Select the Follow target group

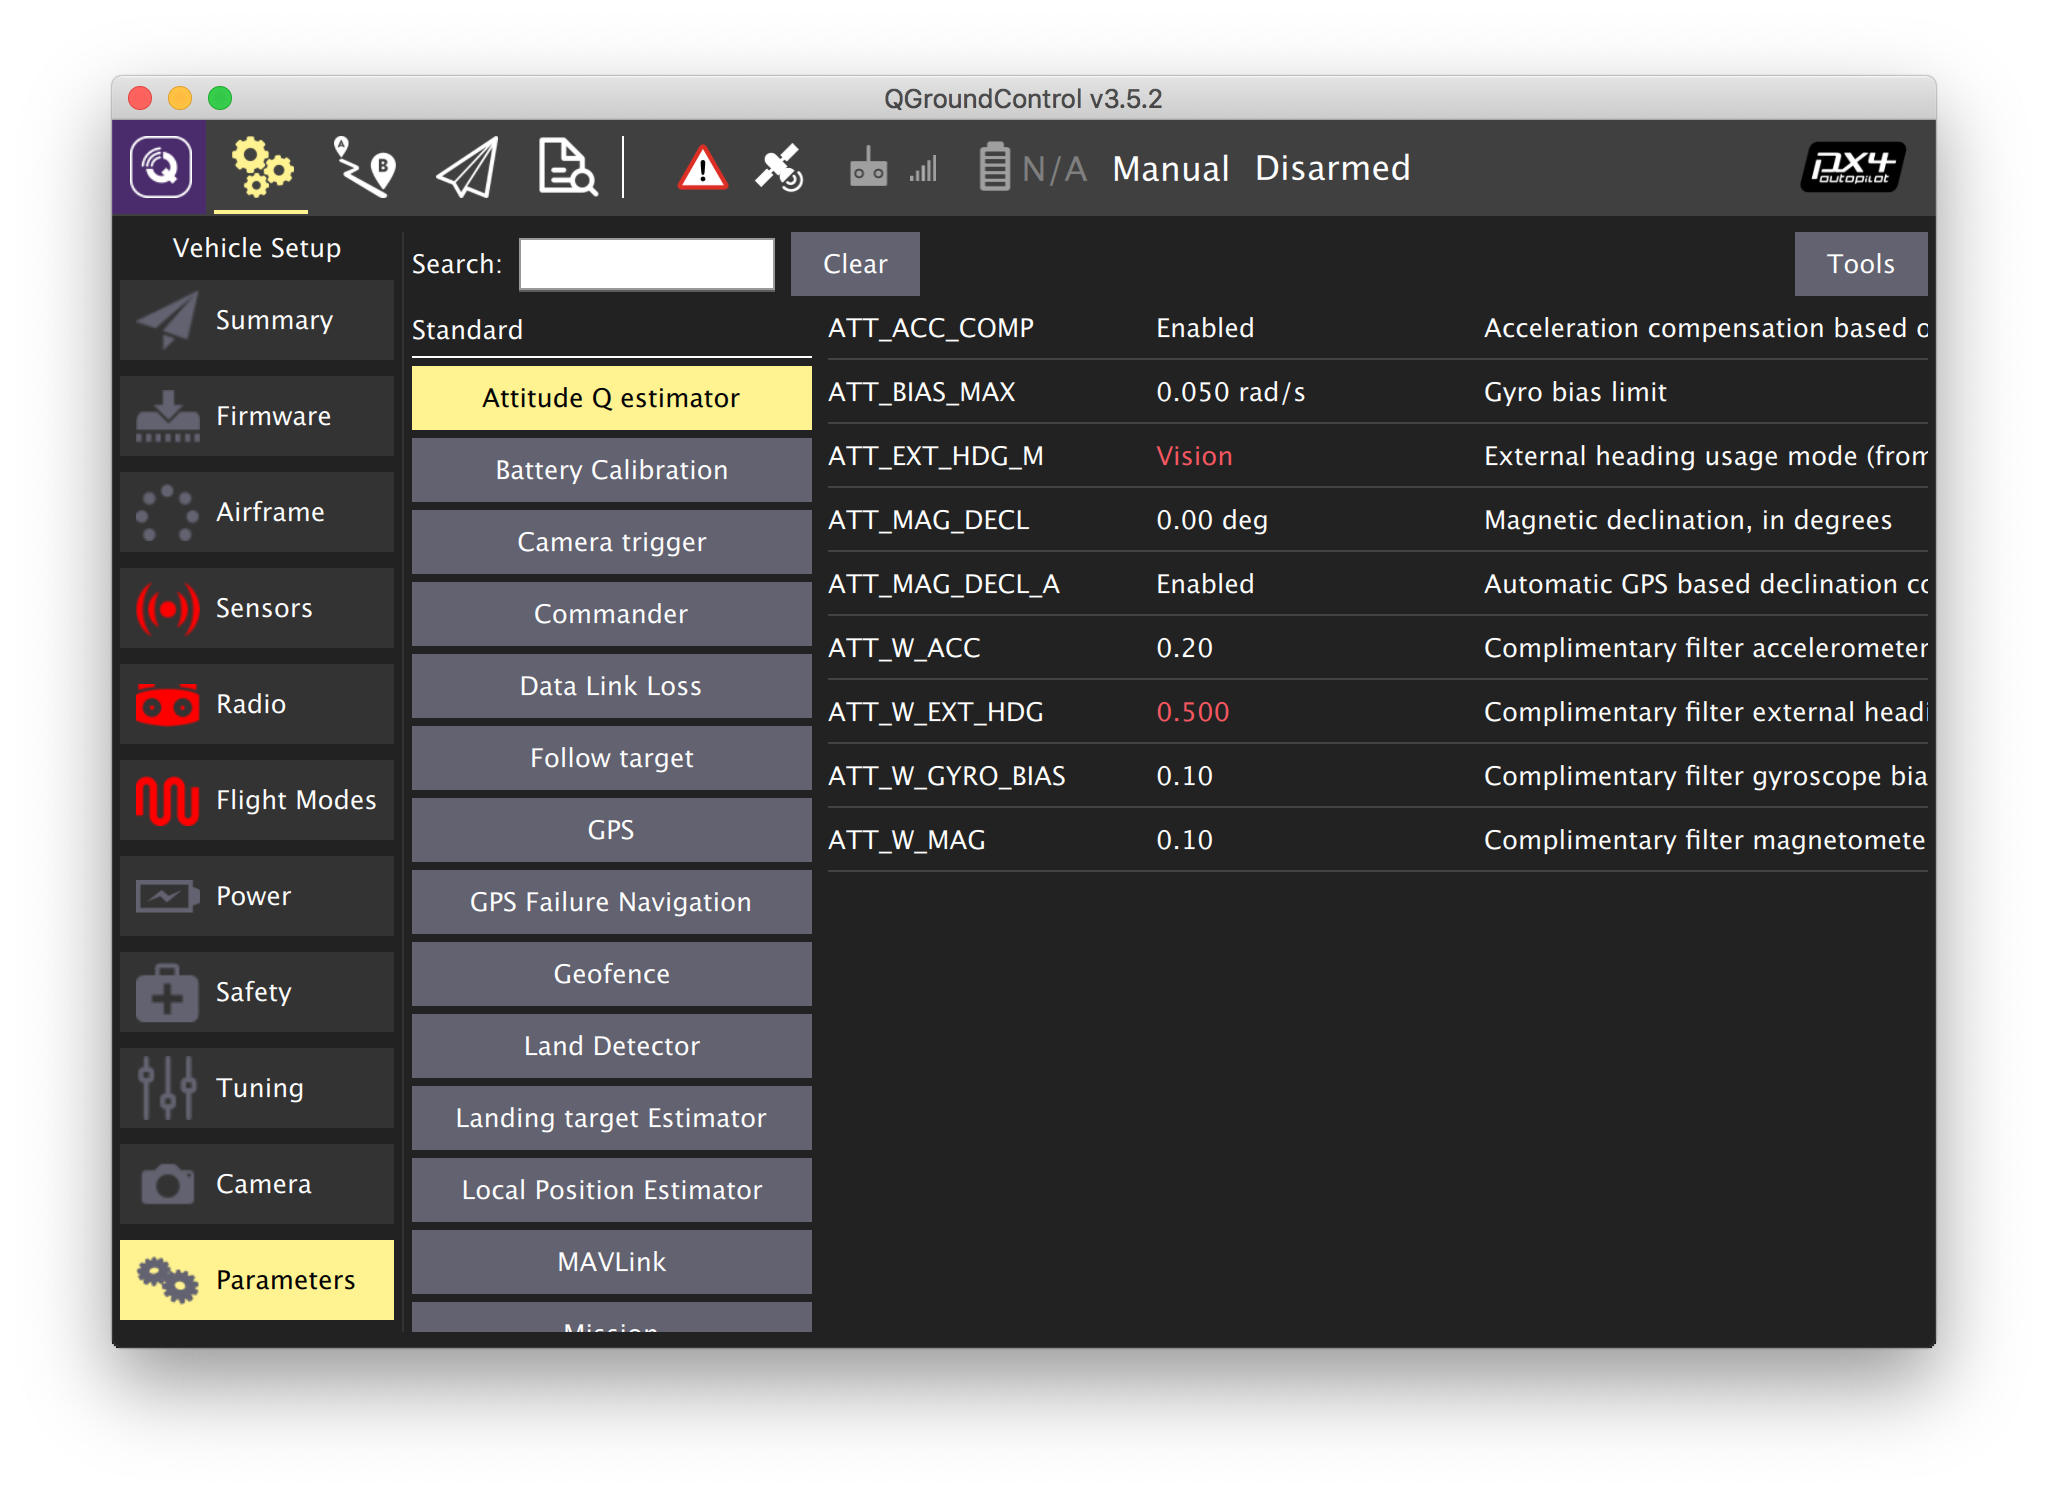tap(612, 758)
